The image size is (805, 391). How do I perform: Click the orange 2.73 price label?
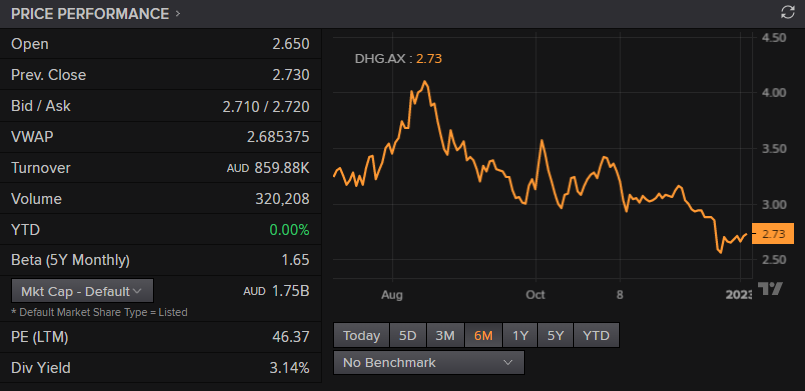(773, 234)
